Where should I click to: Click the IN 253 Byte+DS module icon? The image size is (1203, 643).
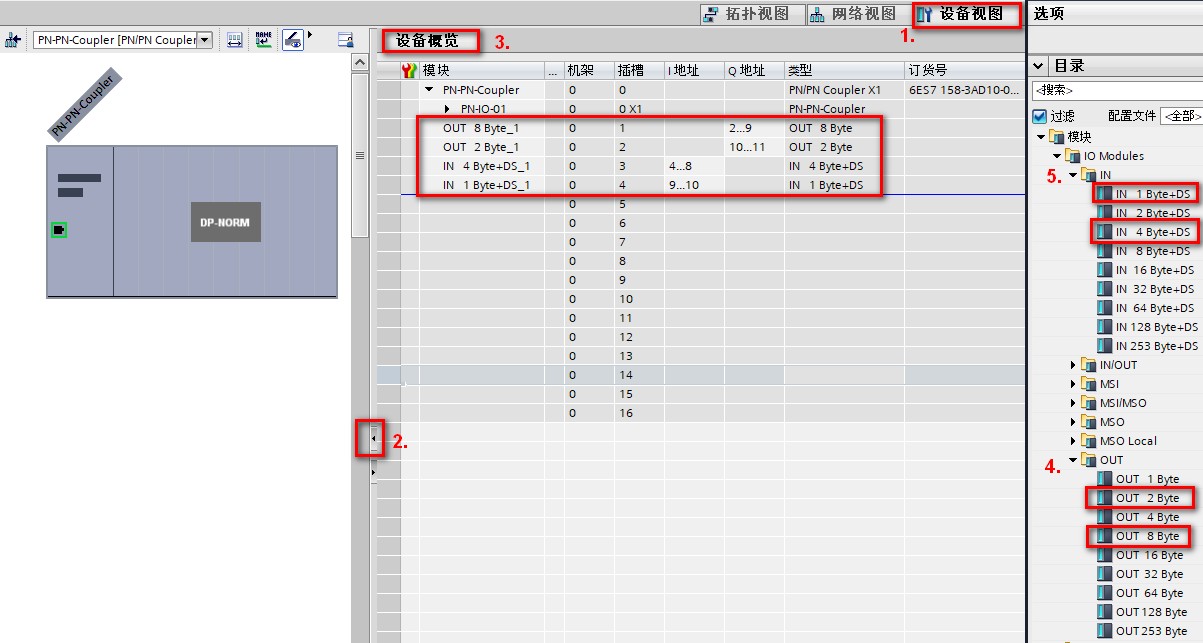coord(1104,346)
